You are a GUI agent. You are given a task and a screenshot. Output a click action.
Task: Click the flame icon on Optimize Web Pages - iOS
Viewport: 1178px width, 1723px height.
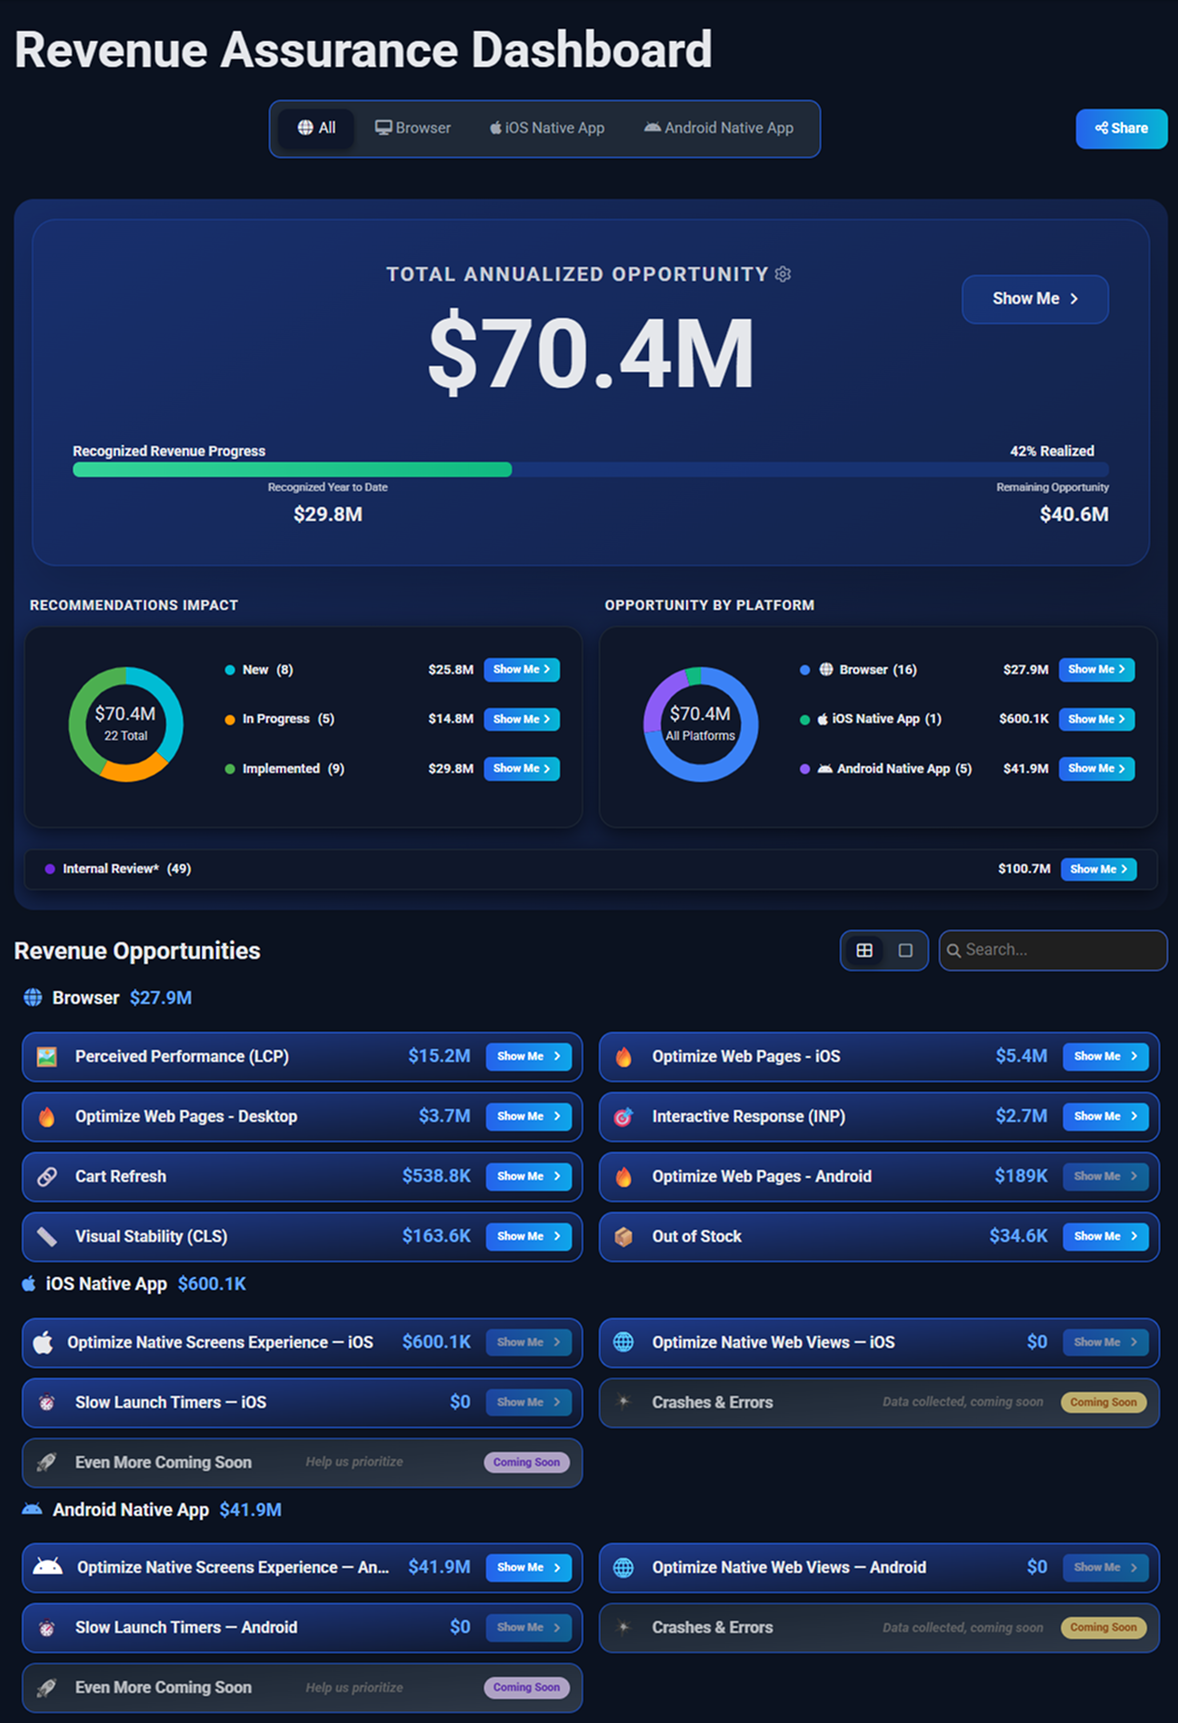624,1057
